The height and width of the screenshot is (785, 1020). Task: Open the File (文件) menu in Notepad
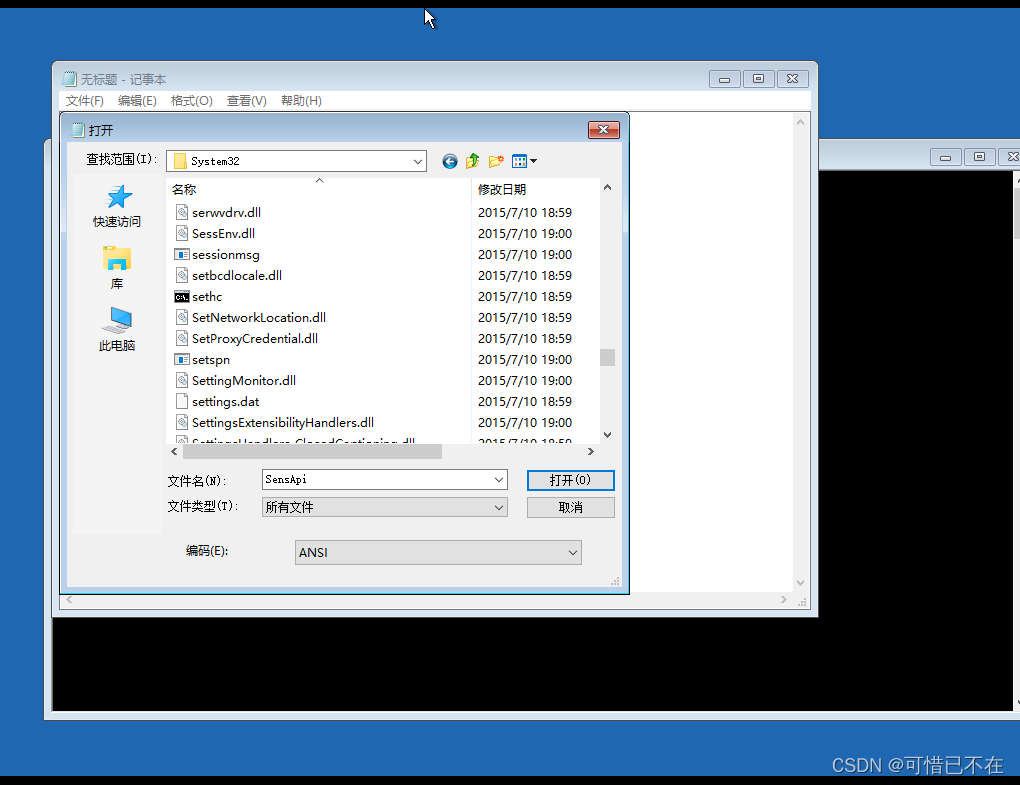tap(85, 101)
